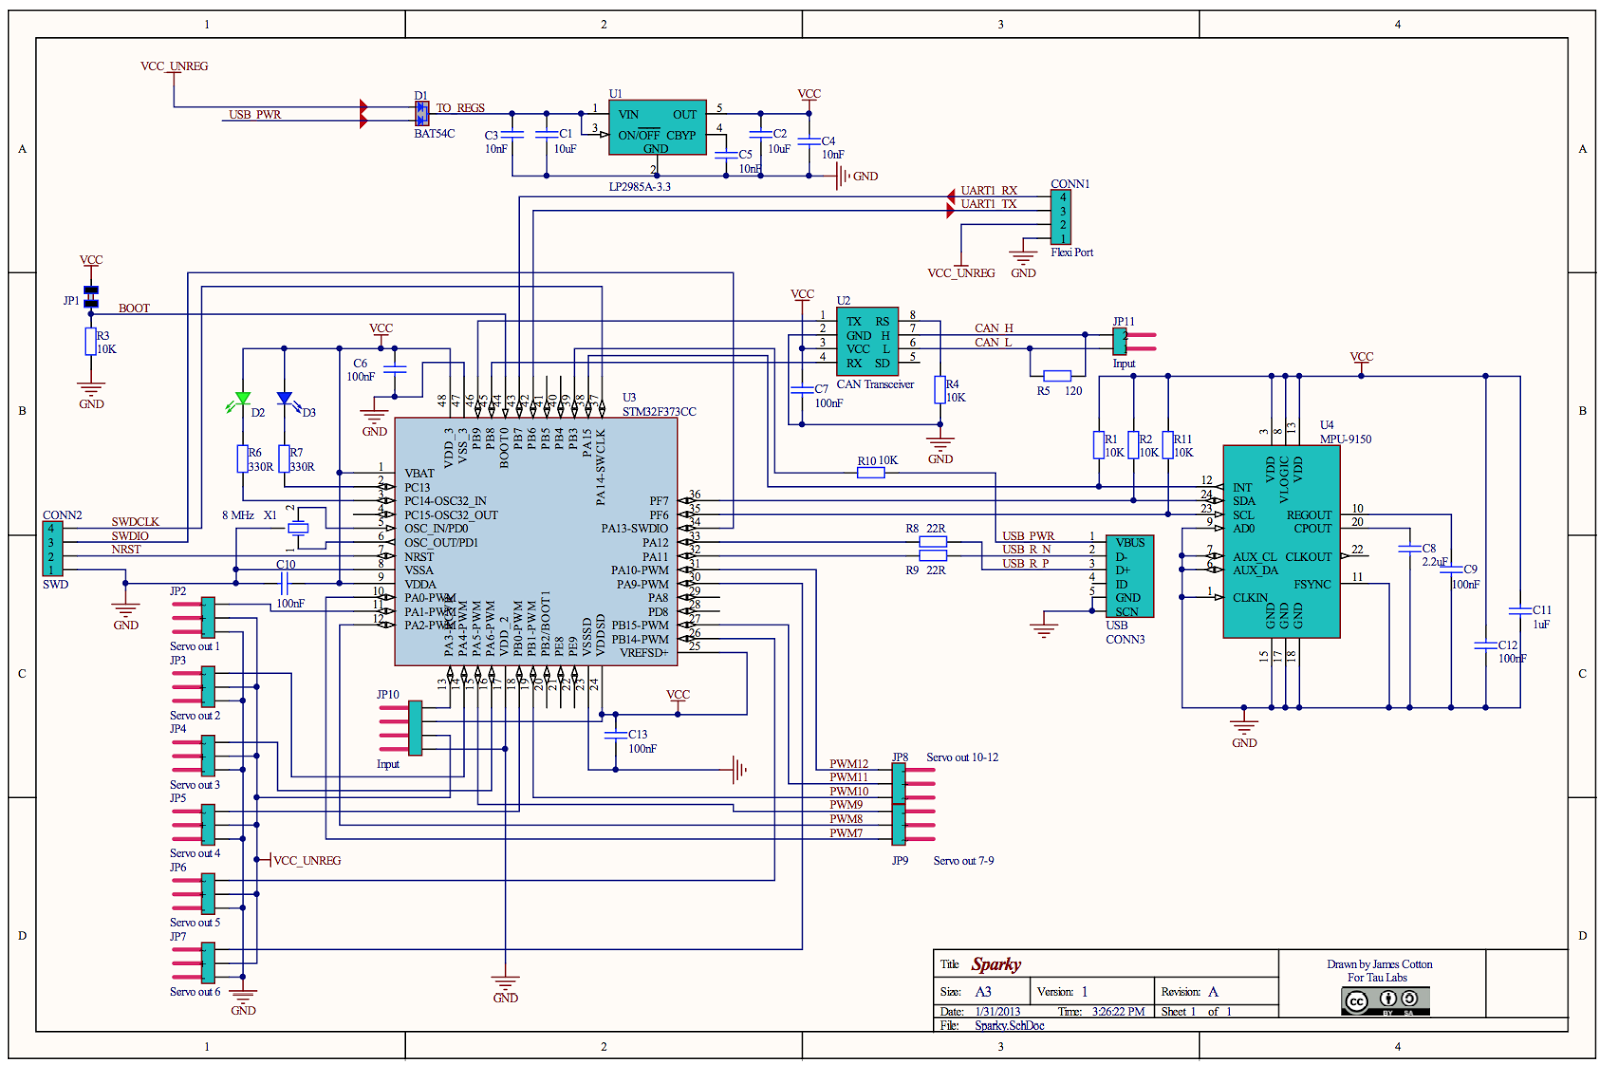Click the JP2 Servo out 1 header

pyautogui.click(x=194, y=618)
